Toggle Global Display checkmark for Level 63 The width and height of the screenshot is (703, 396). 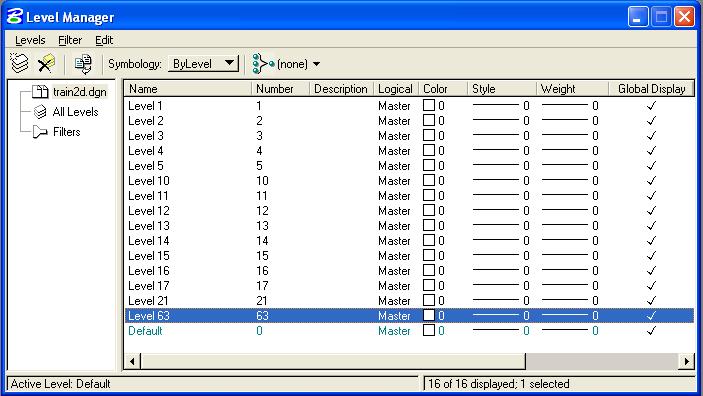[651, 316]
